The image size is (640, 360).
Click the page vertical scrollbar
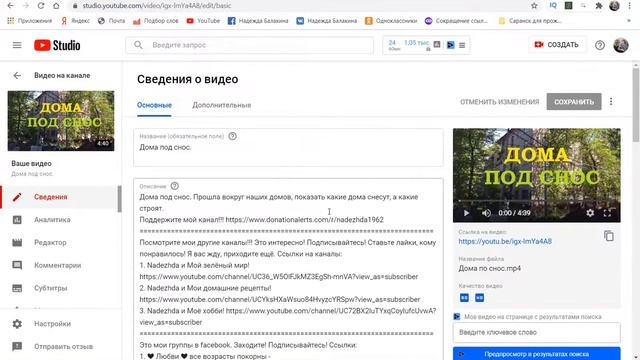(x=636, y=106)
